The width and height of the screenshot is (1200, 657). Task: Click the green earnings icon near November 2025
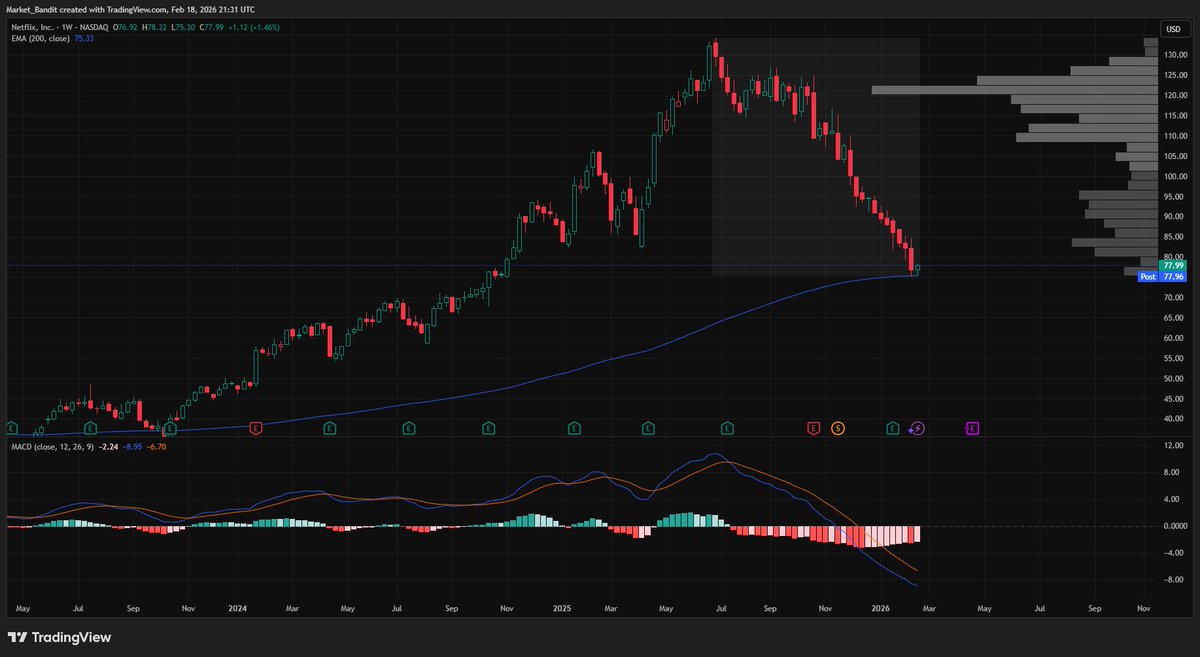click(891, 427)
